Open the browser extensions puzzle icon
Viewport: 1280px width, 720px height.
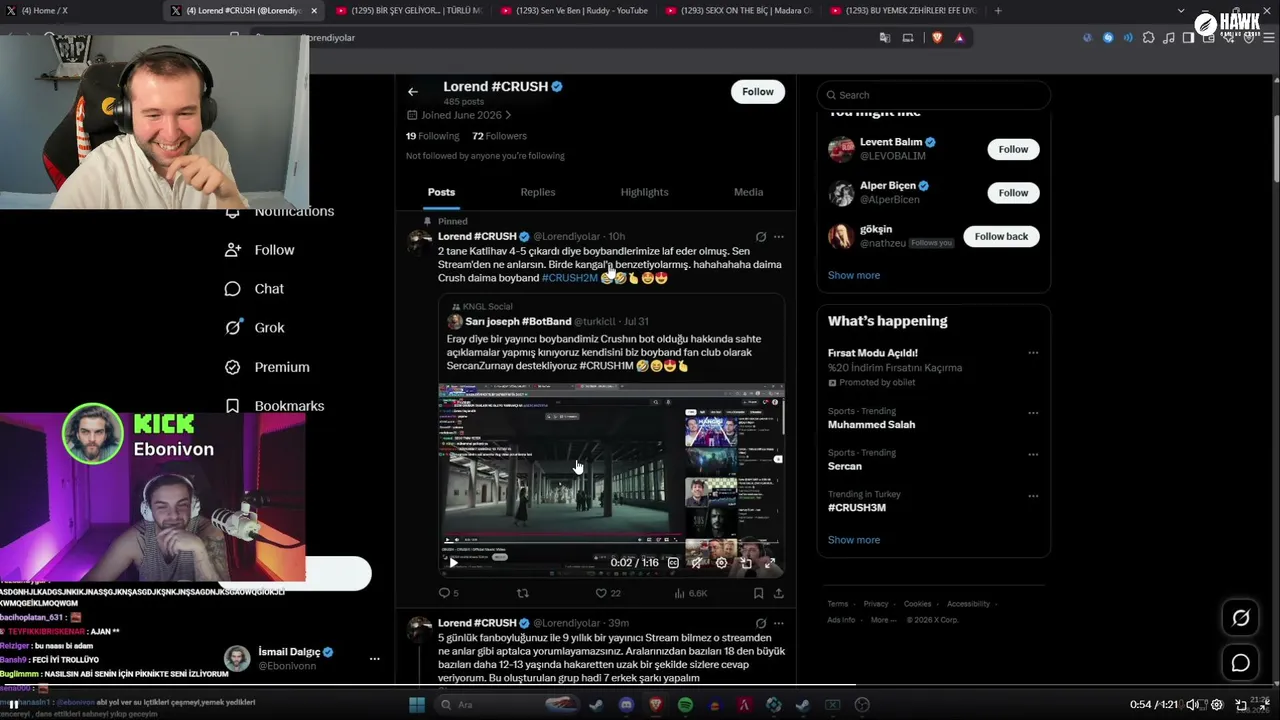[1148, 38]
